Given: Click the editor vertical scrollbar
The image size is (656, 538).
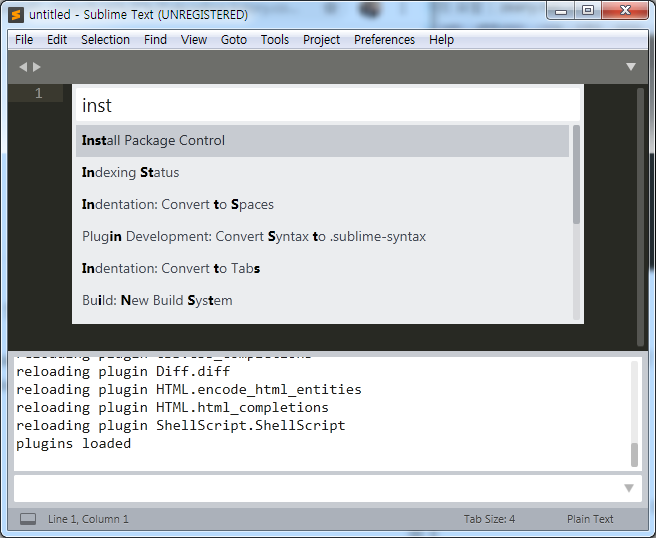Looking at the screenshot, I should pyautogui.click(x=640, y=217).
